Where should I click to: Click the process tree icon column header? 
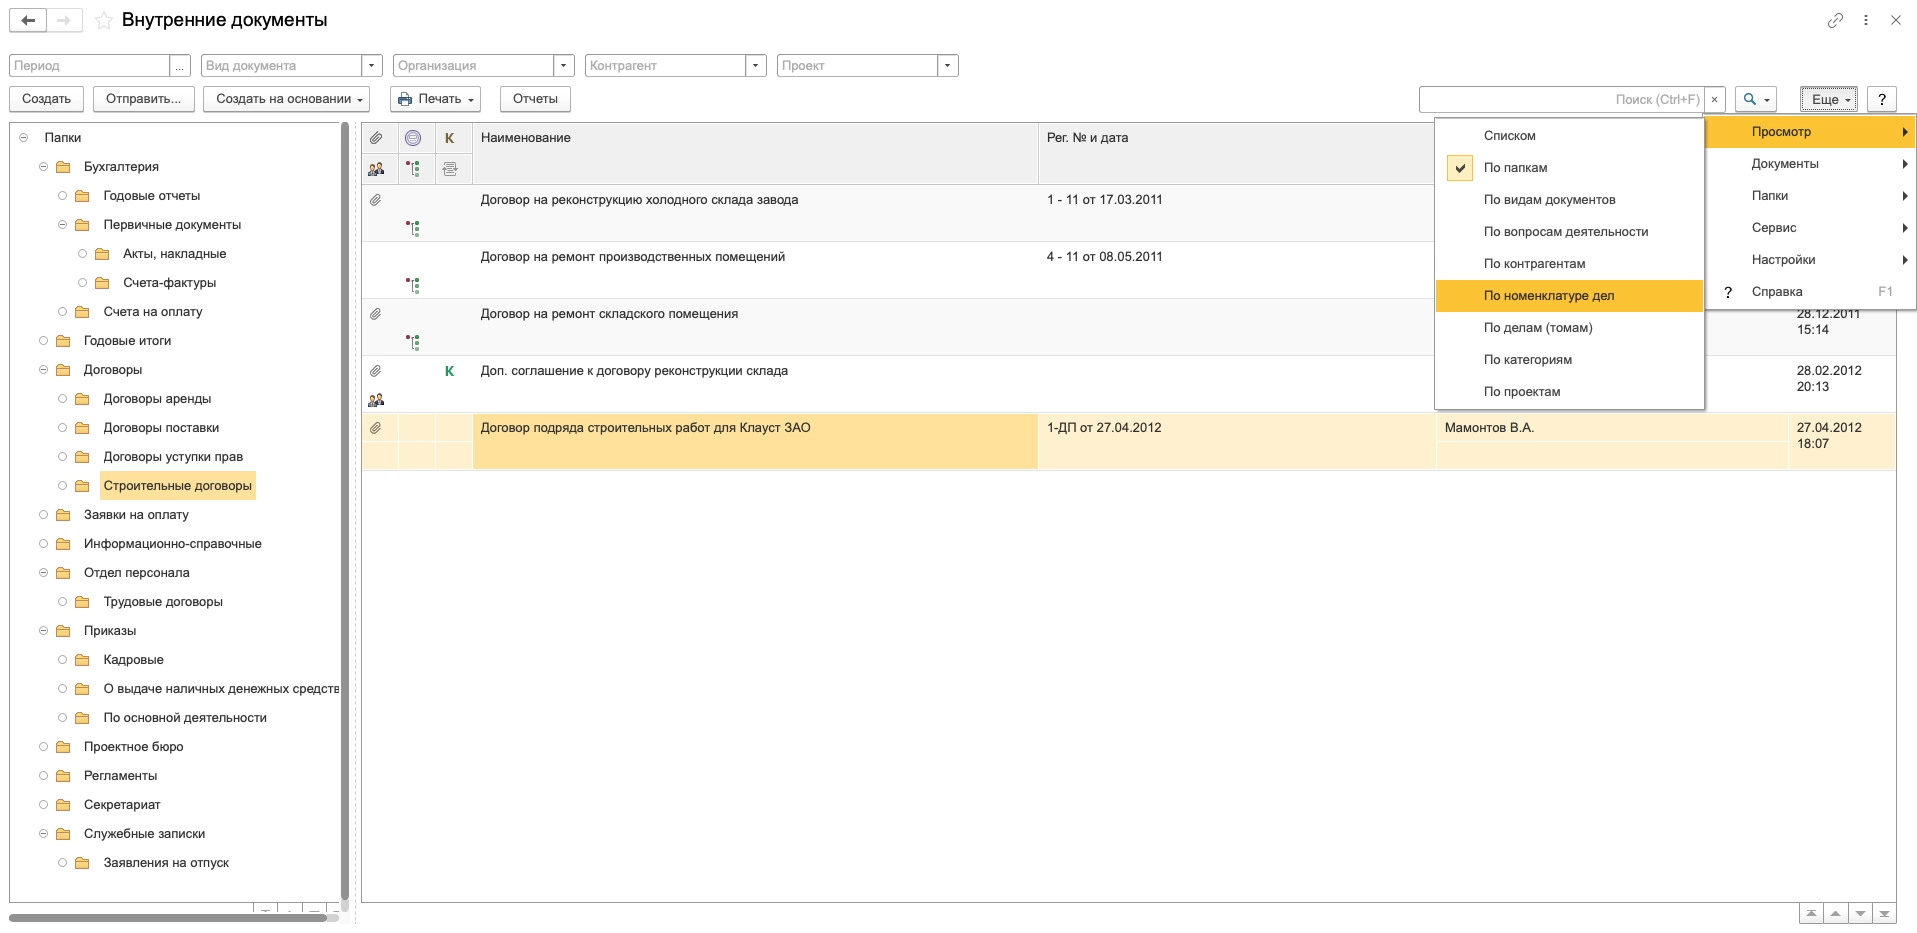coord(413,170)
